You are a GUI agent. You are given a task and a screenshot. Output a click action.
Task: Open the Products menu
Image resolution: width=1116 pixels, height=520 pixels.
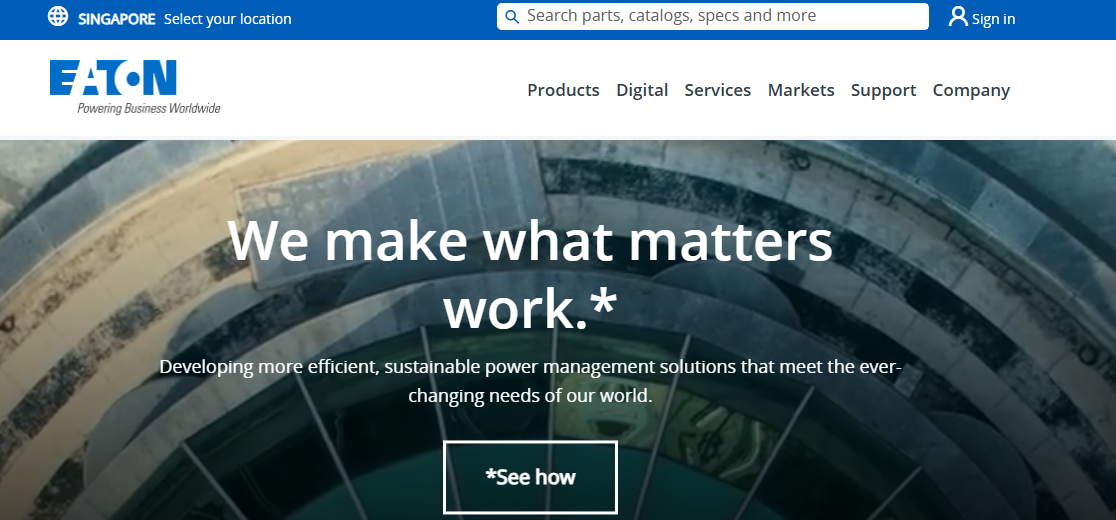[x=563, y=90]
